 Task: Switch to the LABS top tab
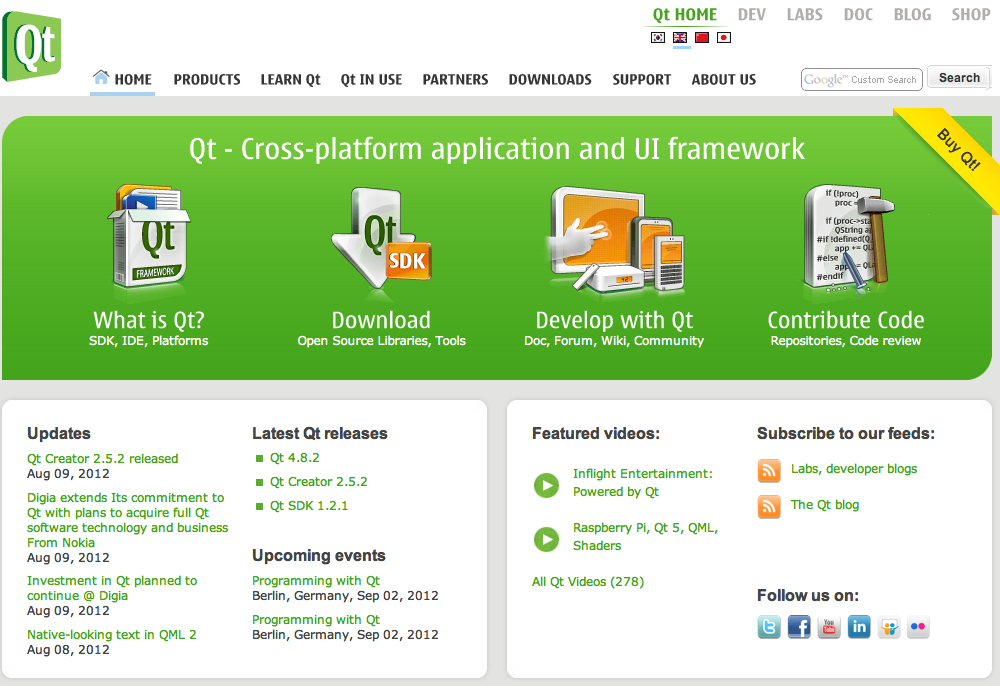point(804,15)
